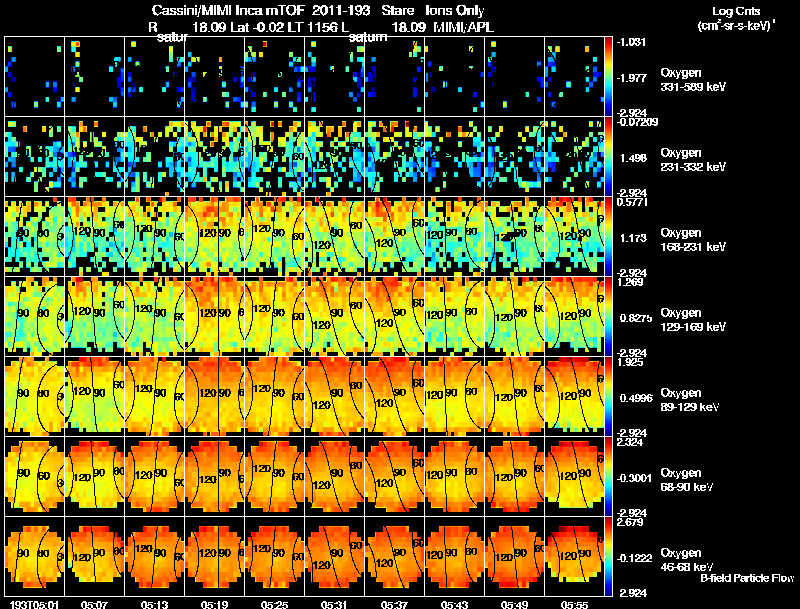Select the 05:25 panel in Oxygen 231-332 keV row
The height and width of the screenshot is (609, 800).
tap(274, 157)
